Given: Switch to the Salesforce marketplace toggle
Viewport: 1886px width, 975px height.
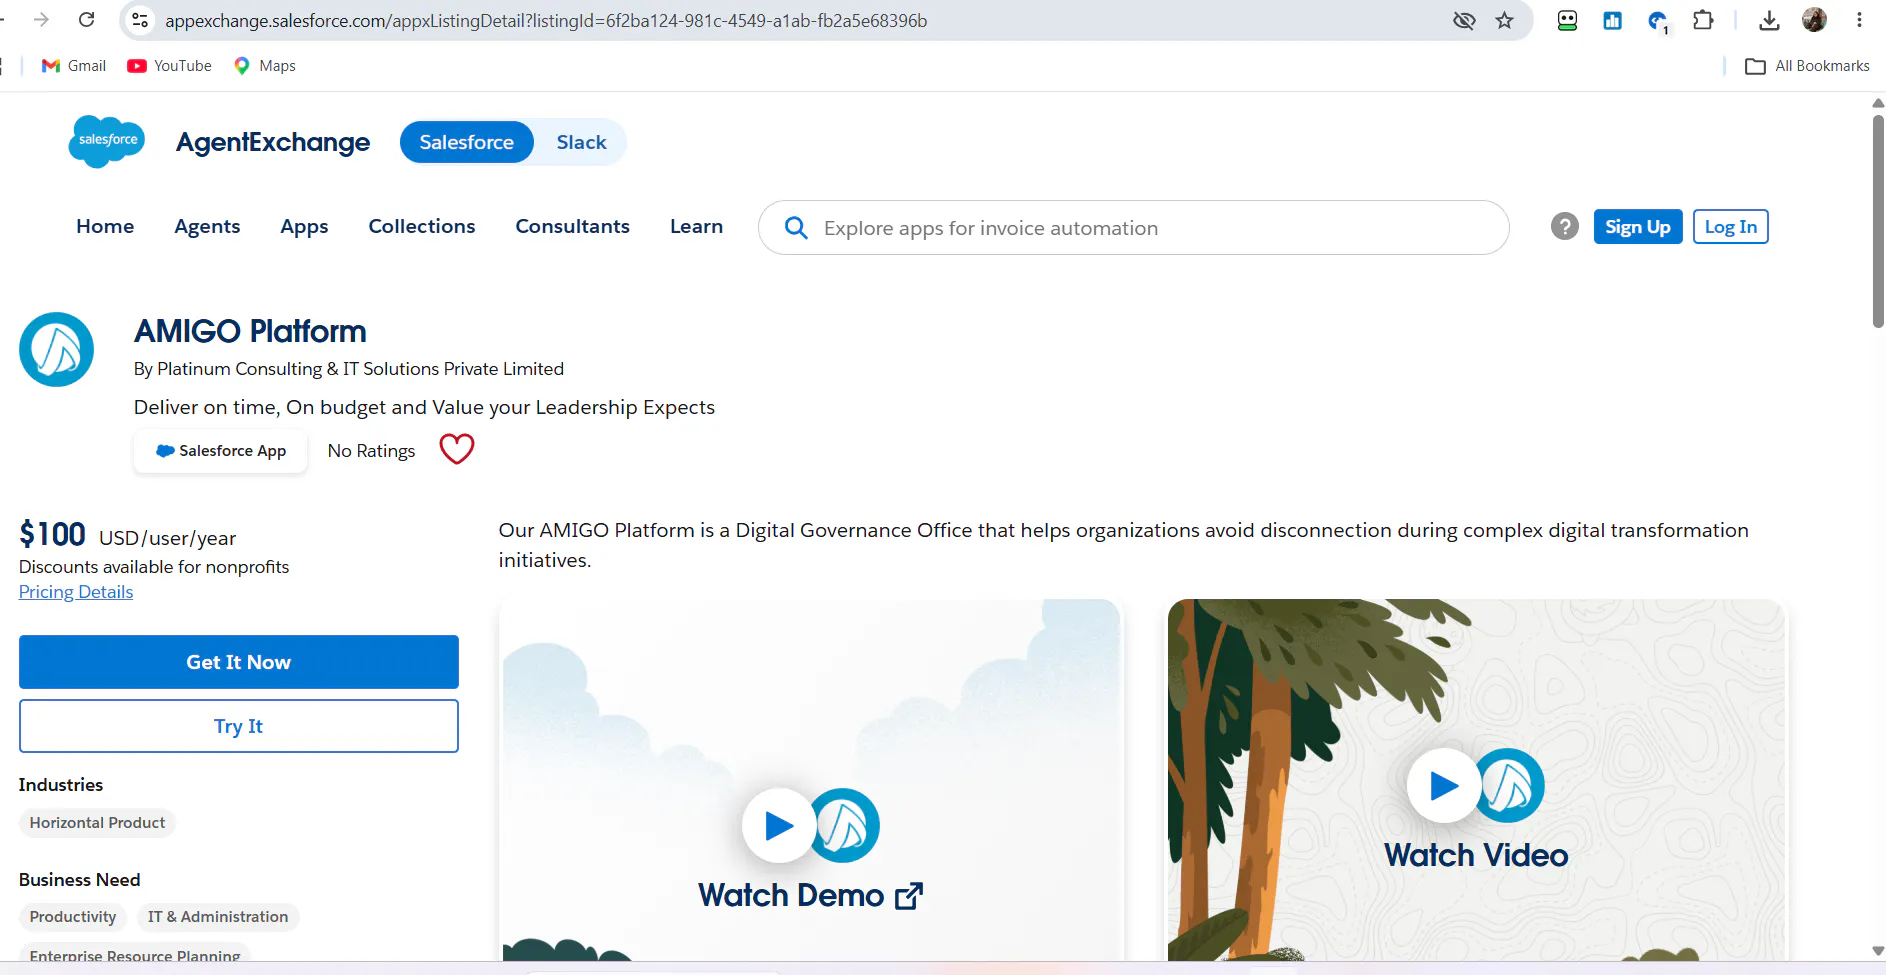Looking at the screenshot, I should 466,142.
